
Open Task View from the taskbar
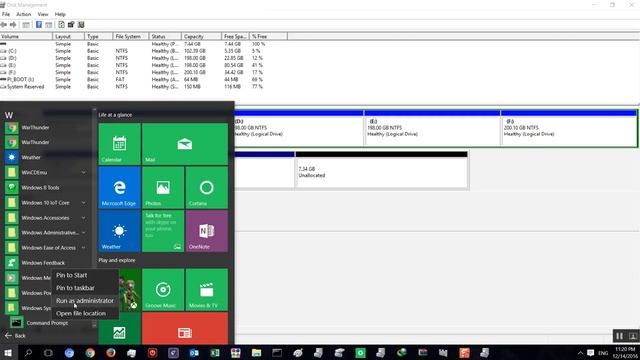(48, 353)
